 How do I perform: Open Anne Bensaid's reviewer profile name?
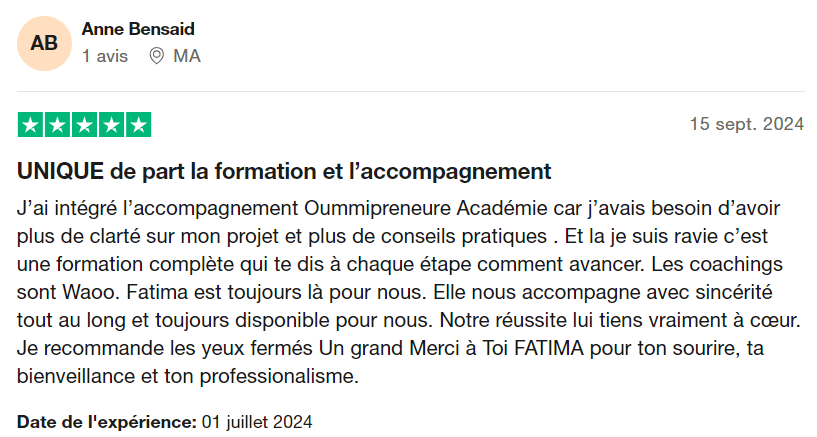(139, 29)
